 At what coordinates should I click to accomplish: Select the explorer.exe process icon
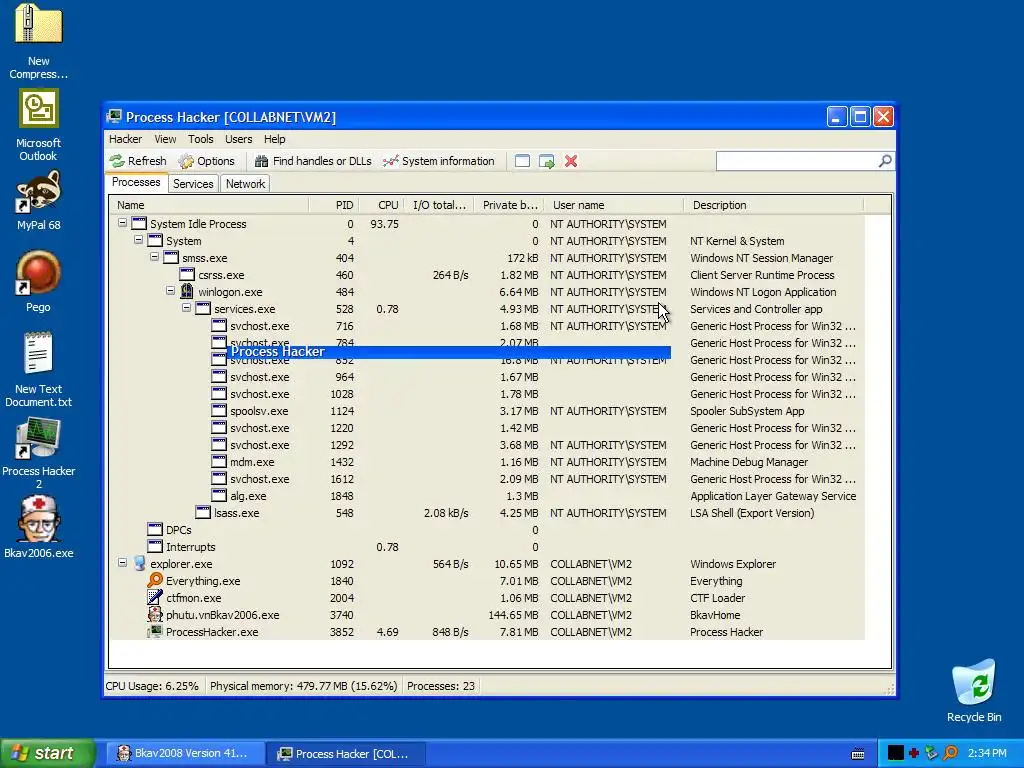(139, 563)
